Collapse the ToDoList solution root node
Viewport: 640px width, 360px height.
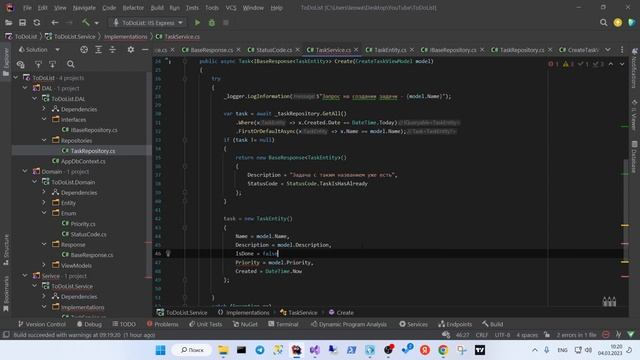pos(16,78)
